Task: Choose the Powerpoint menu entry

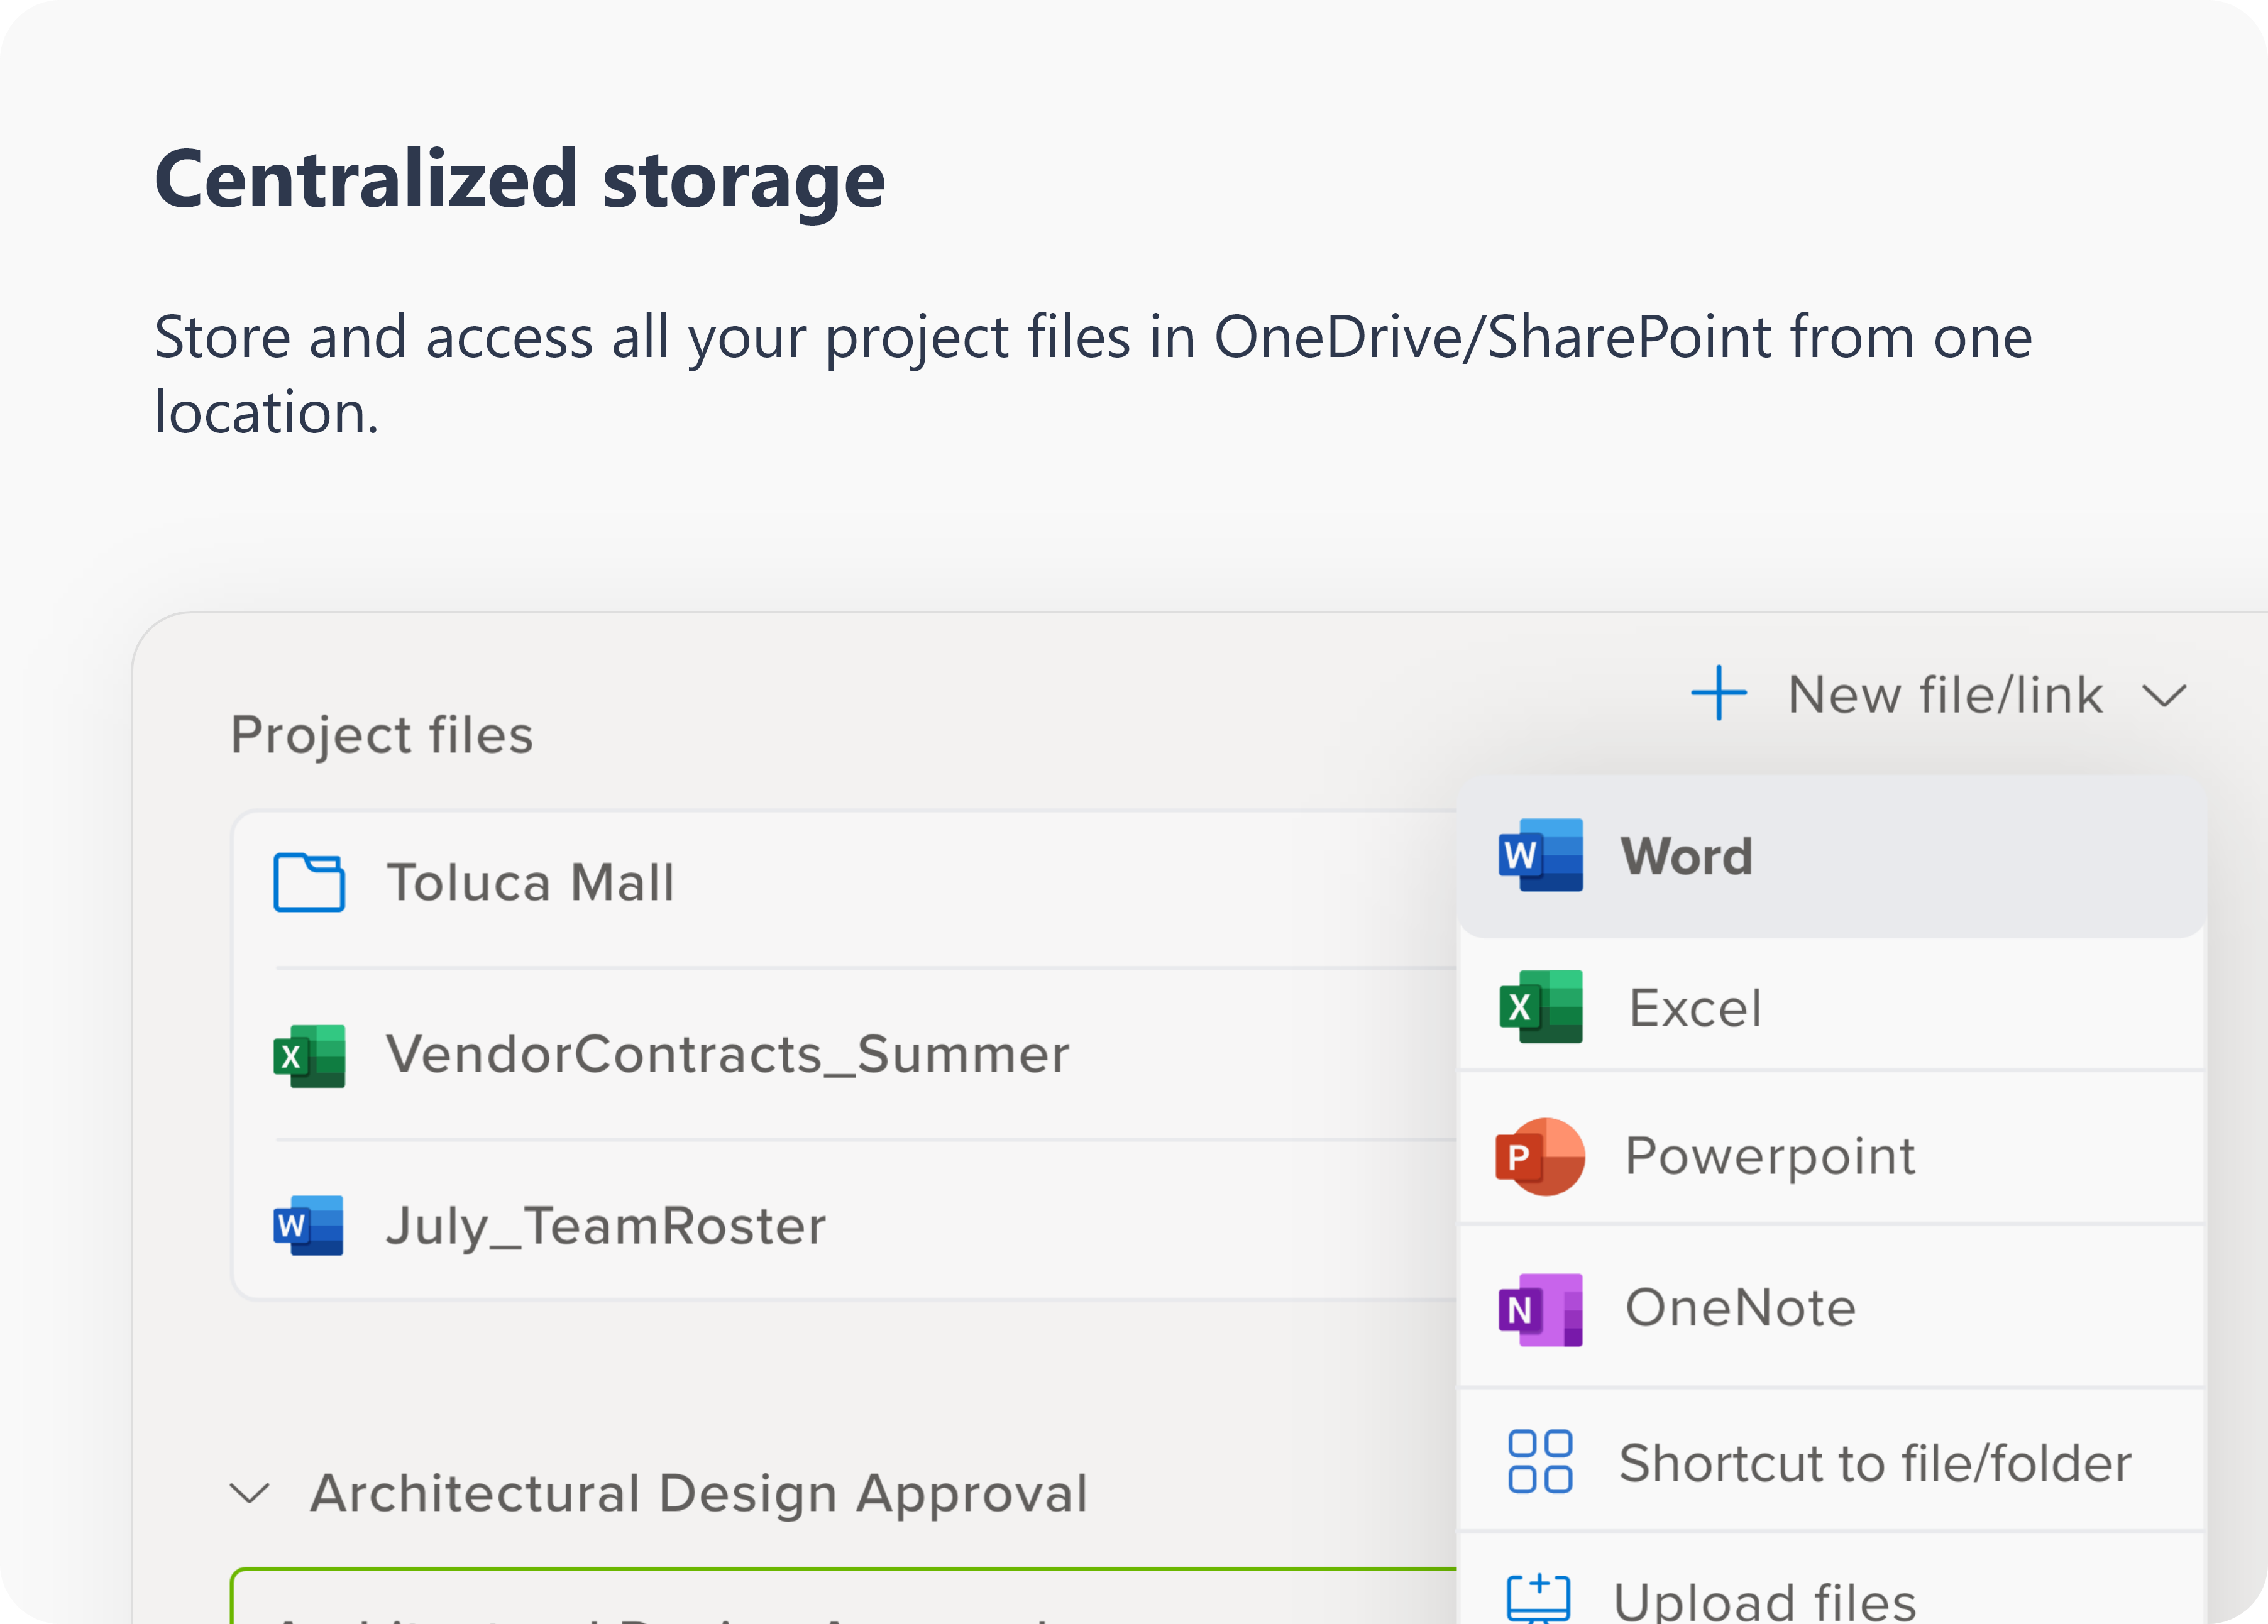Action: click(1832, 1148)
